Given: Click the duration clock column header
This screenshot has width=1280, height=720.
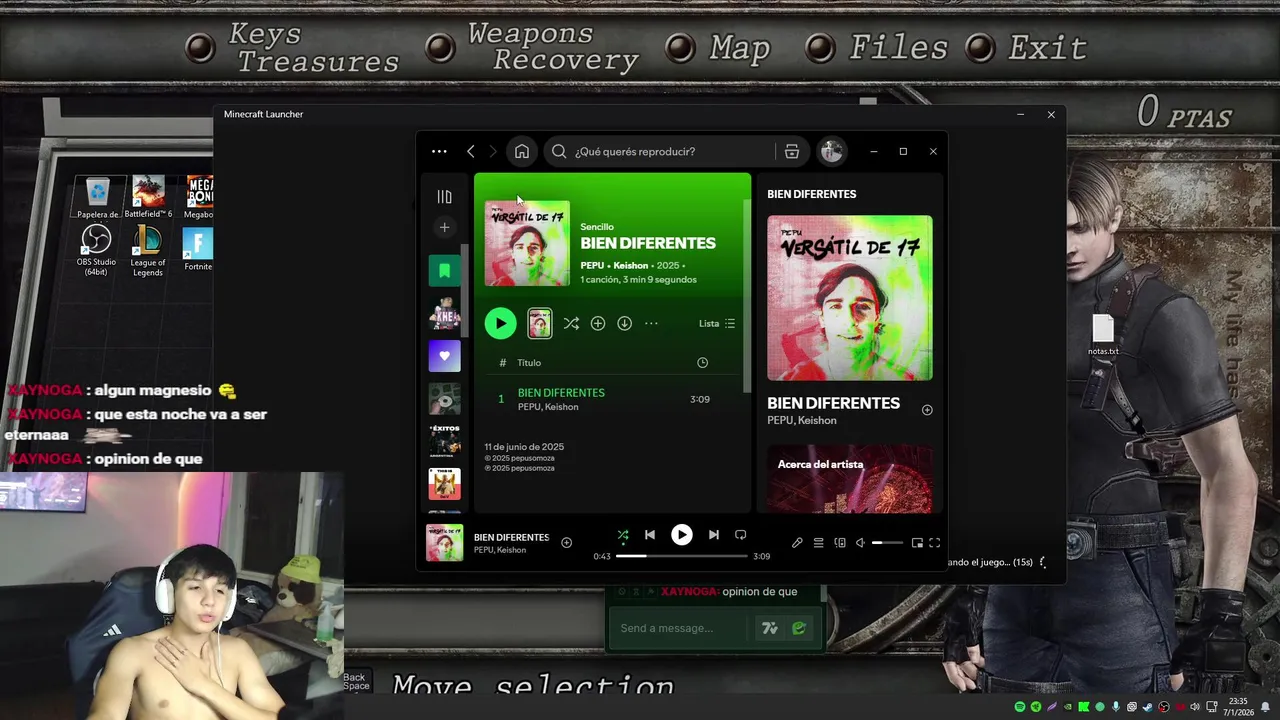Looking at the screenshot, I should click(702, 363).
